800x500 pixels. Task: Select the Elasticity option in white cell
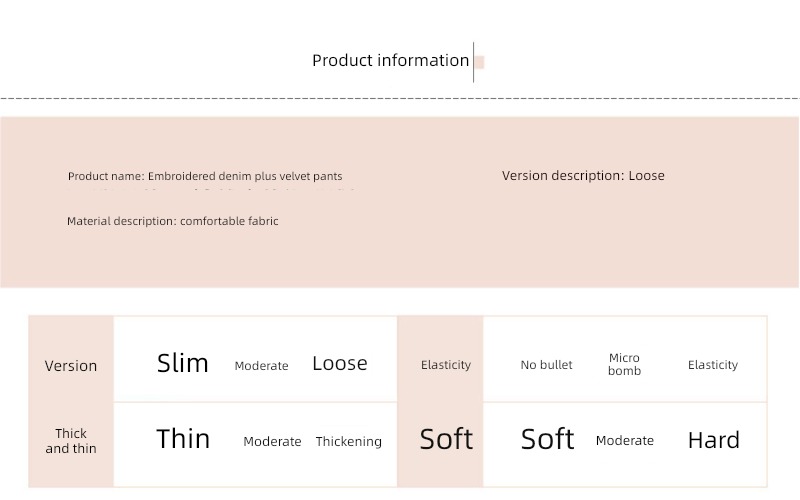pos(713,365)
